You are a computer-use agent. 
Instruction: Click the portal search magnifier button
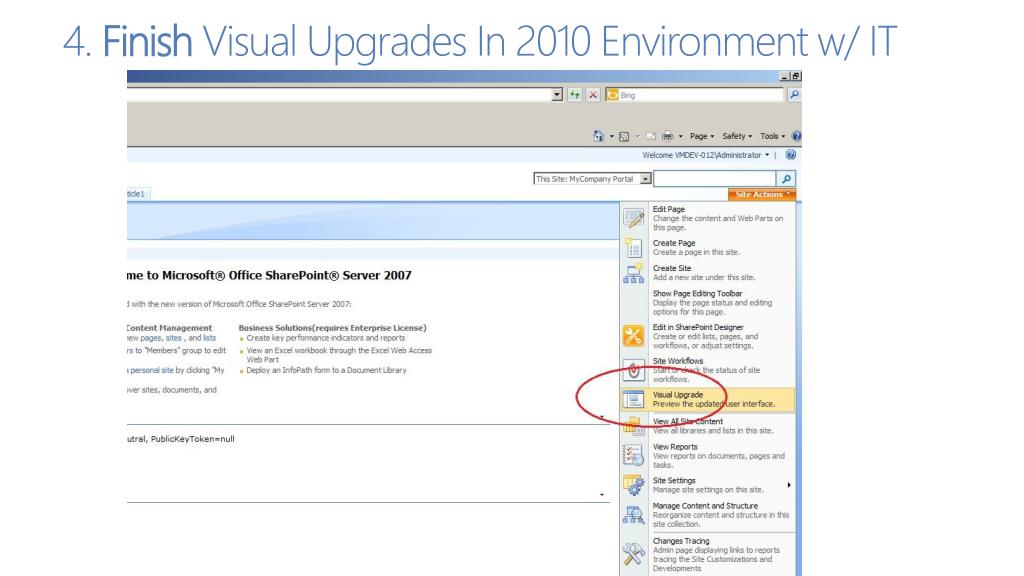click(786, 178)
